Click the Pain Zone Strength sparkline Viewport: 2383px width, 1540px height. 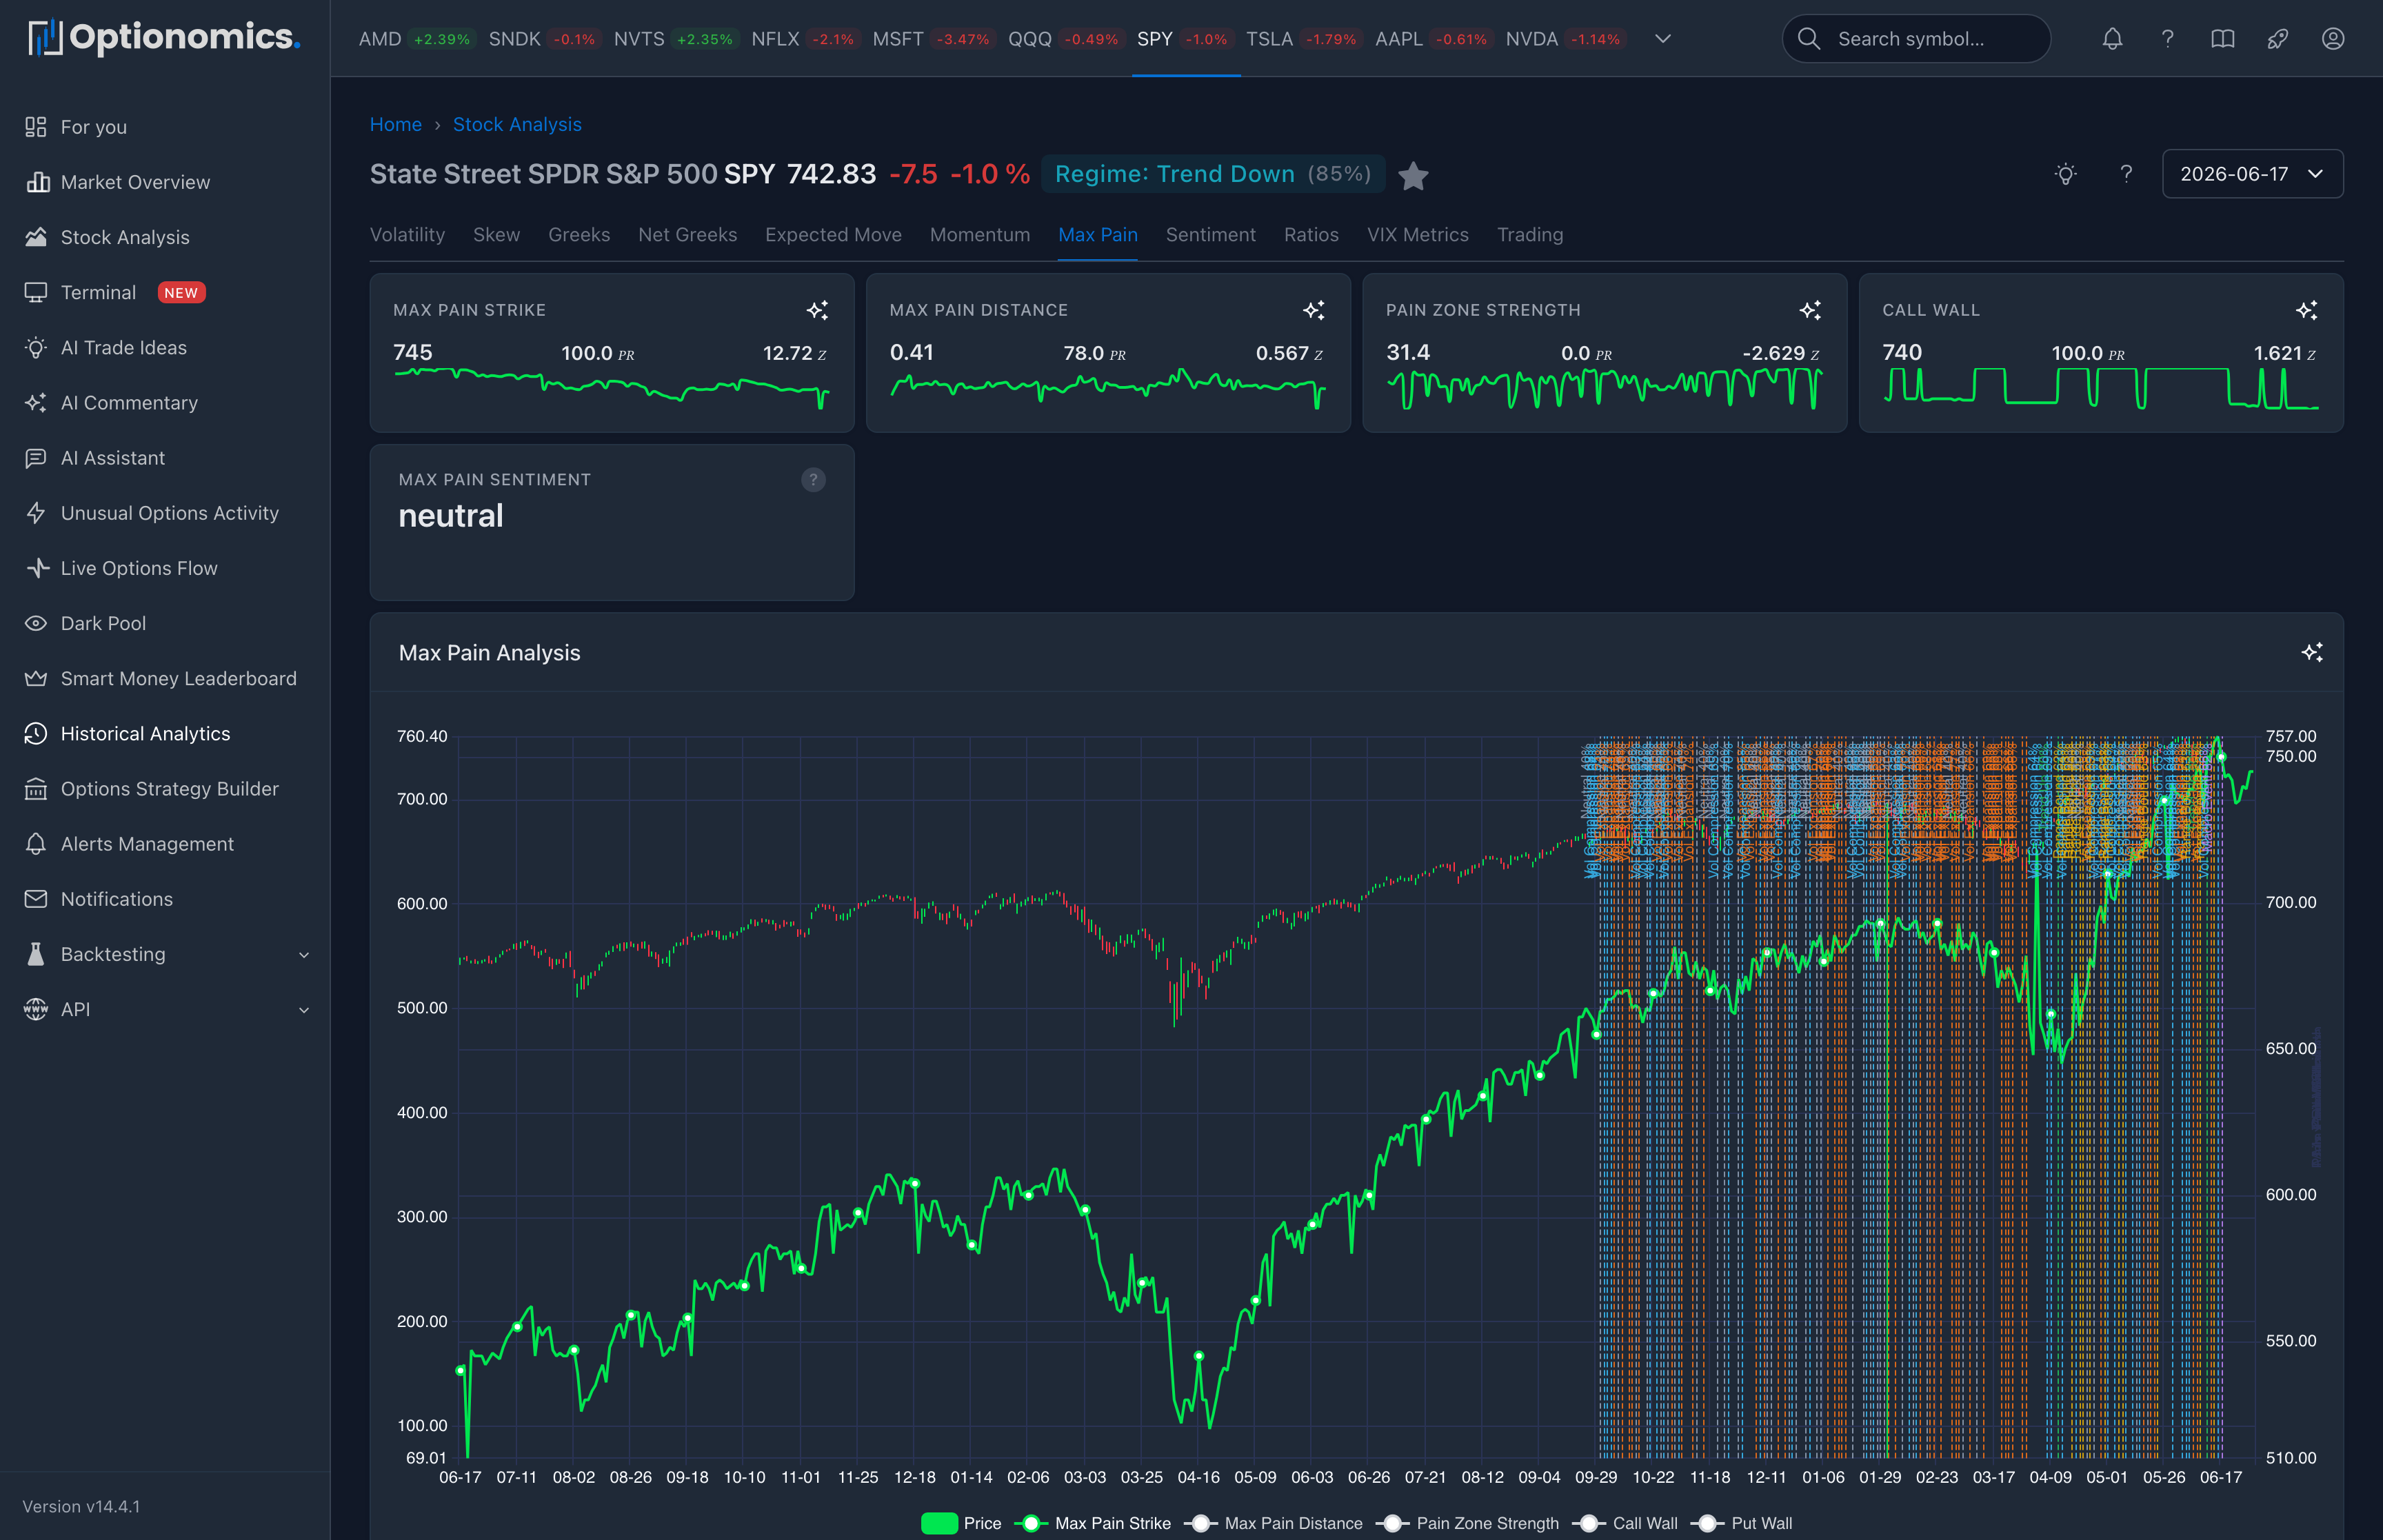click(1604, 388)
